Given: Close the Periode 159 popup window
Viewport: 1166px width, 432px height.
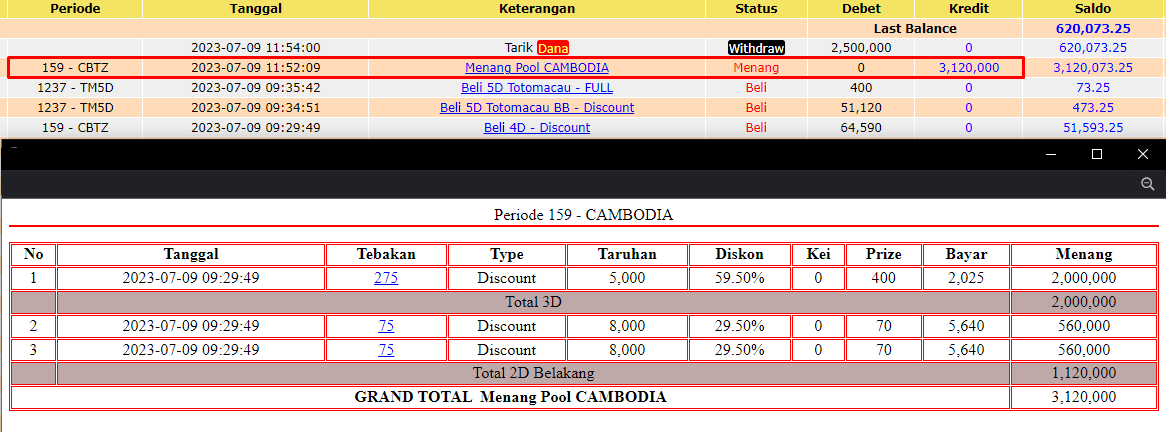Looking at the screenshot, I should (1143, 154).
